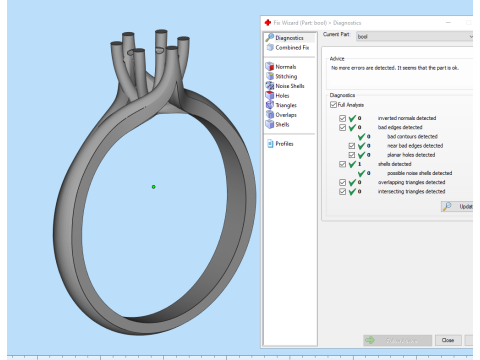Click the Holes cube icon
480x360 pixels.
pos(270,96)
